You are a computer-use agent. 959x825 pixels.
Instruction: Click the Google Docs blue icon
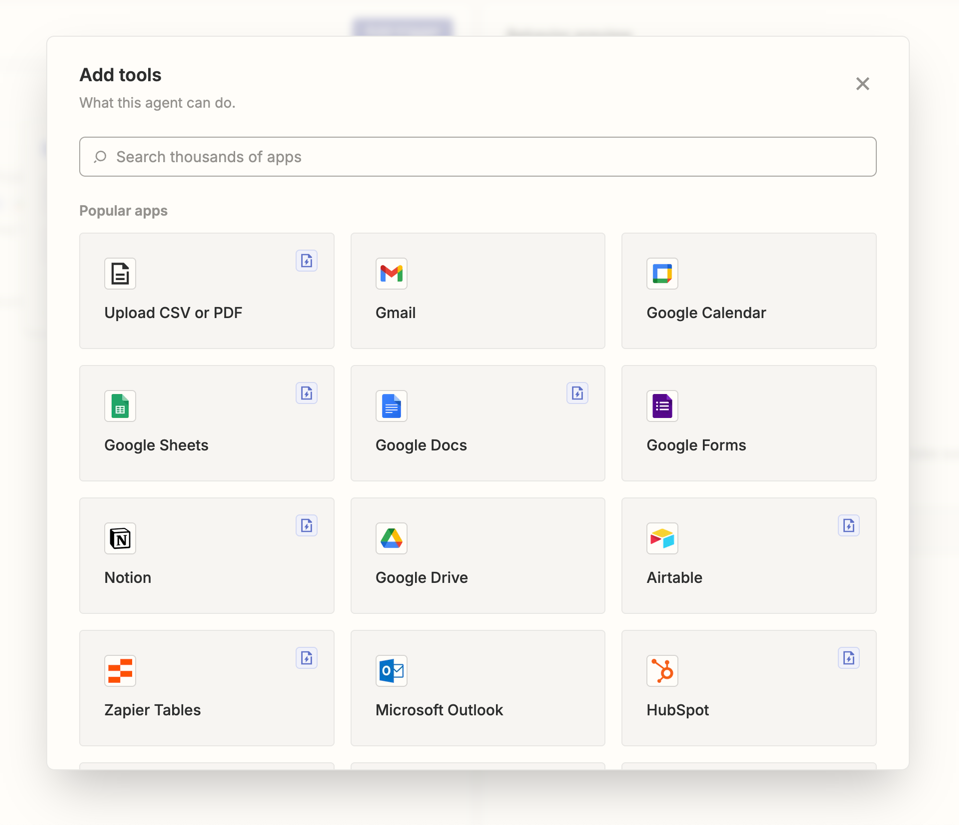391,406
